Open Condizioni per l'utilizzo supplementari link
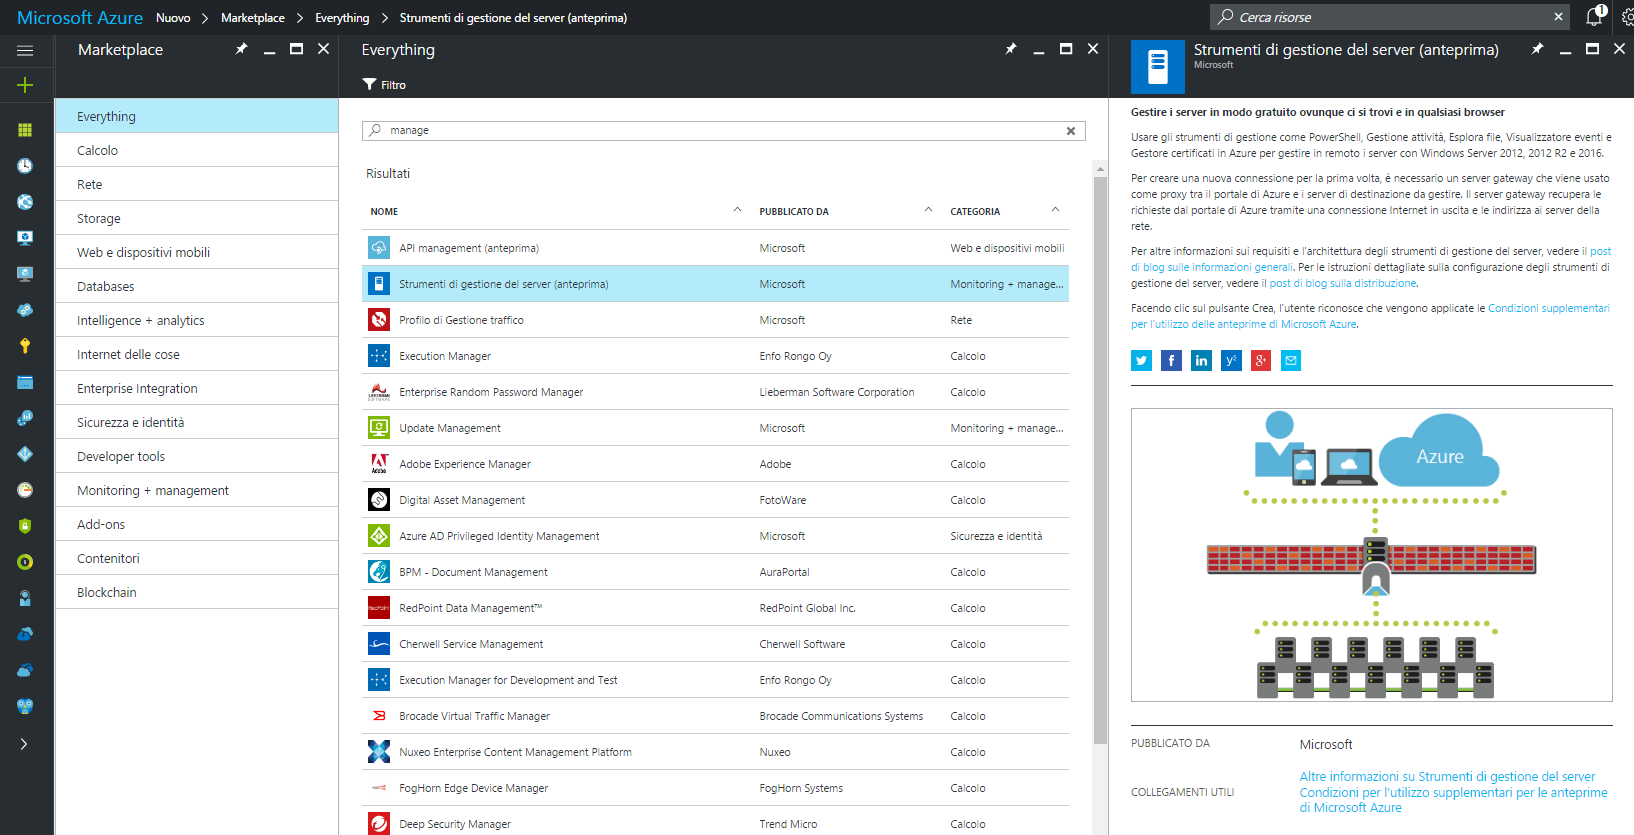Image resolution: width=1634 pixels, height=835 pixels. pyautogui.click(x=1453, y=800)
